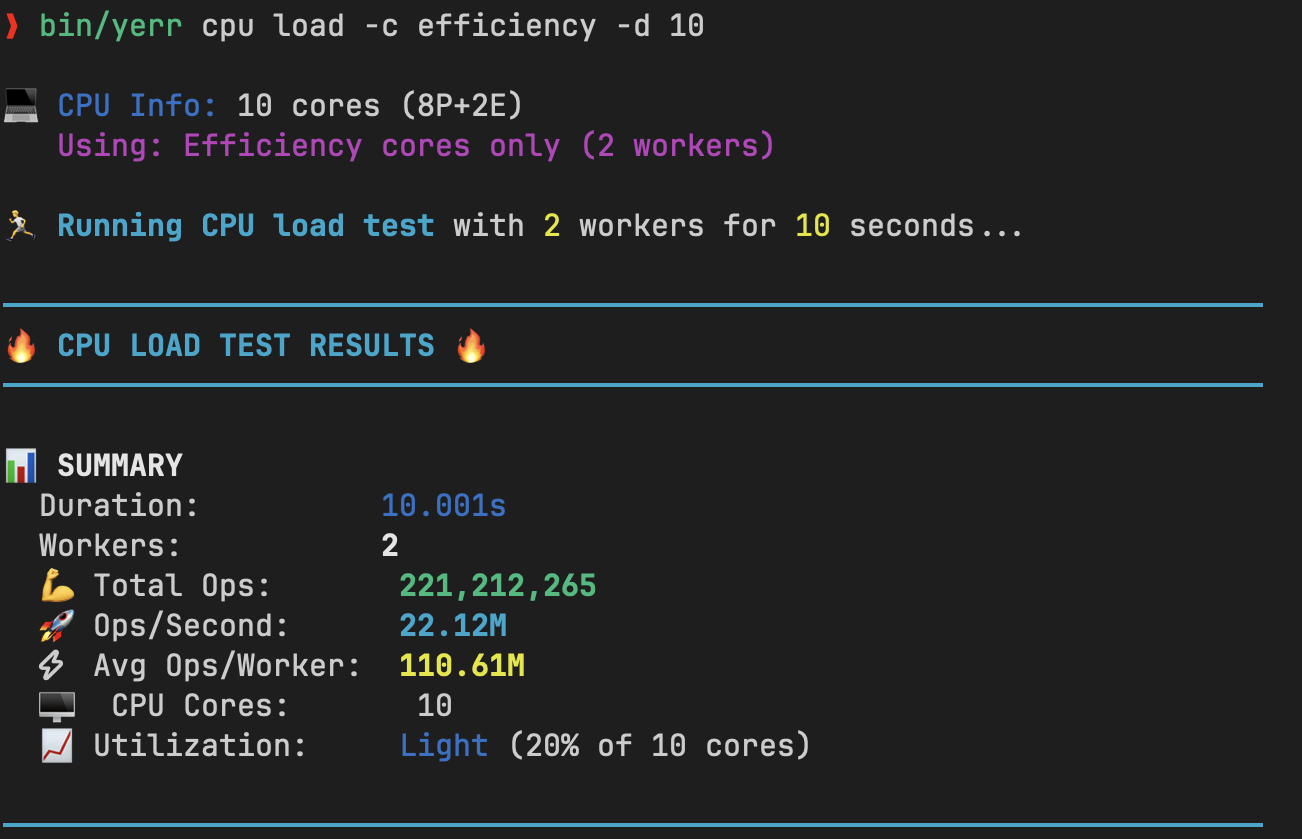
Task: Click the Duration value 10.001s
Action: coord(443,505)
